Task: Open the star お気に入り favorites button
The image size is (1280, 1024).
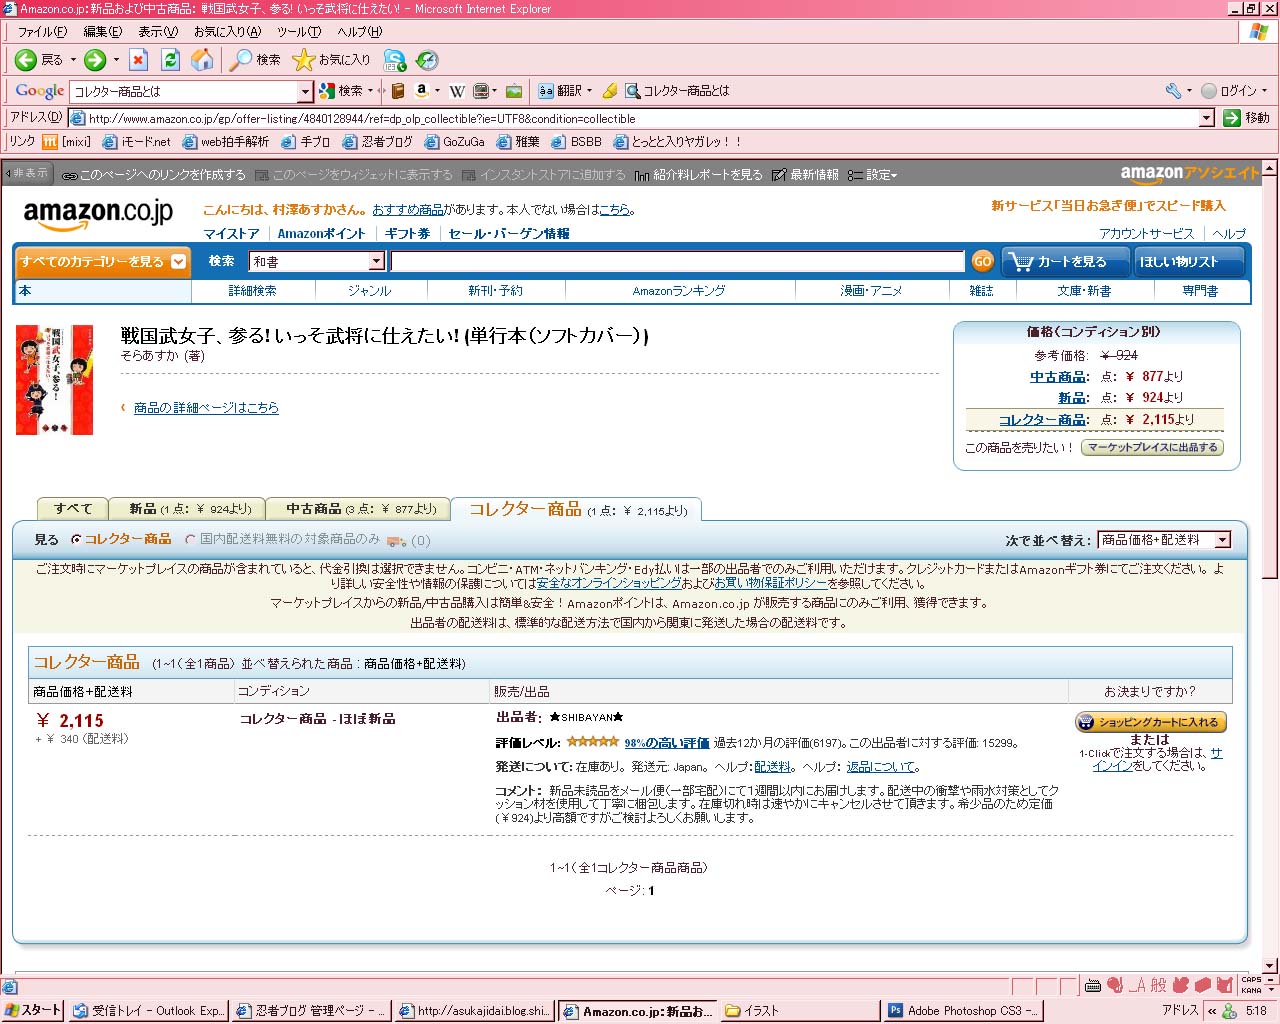Action: [331, 60]
